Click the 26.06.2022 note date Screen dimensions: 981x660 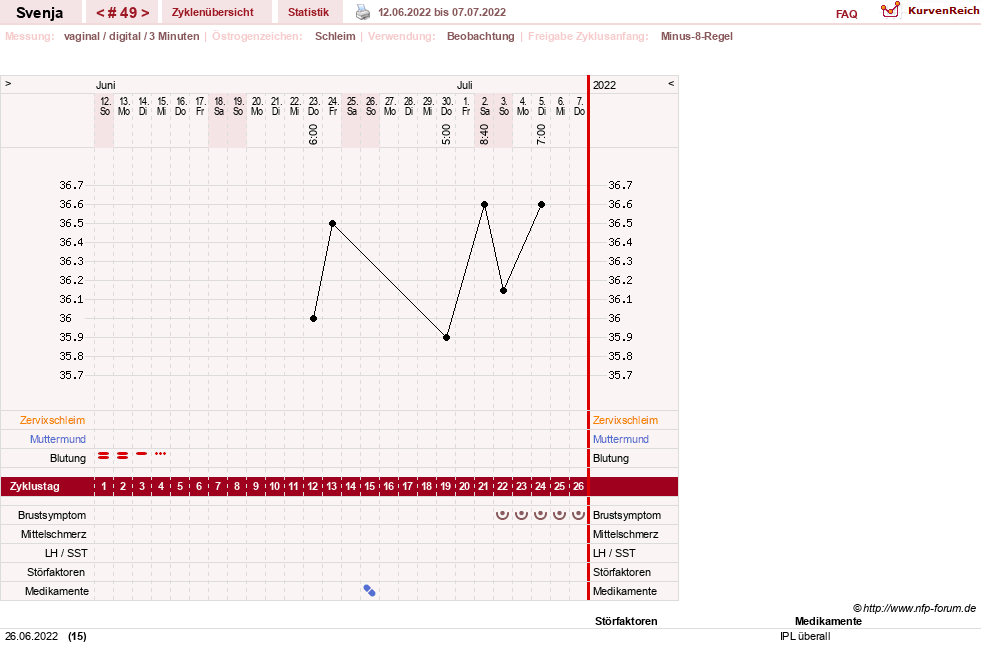point(31,636)
